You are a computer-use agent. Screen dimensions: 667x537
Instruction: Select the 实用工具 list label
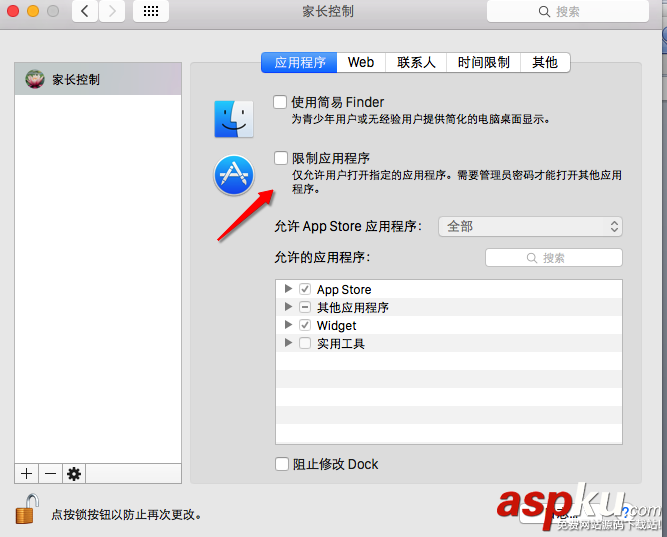point(341,343)
